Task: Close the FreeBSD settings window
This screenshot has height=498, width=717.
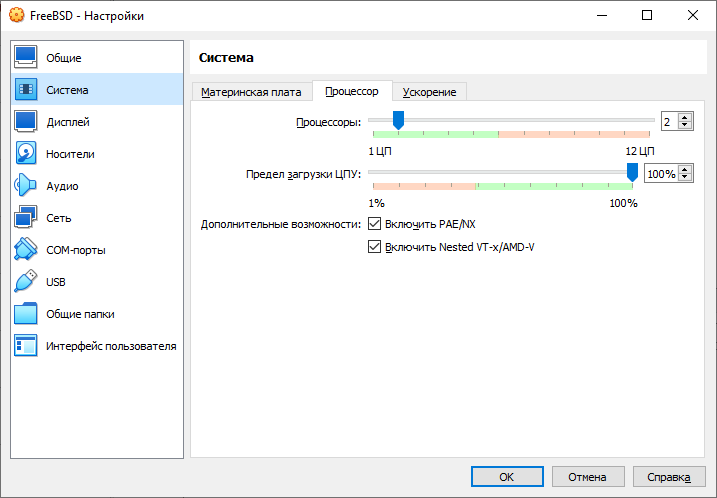Action: click(693, 15)
